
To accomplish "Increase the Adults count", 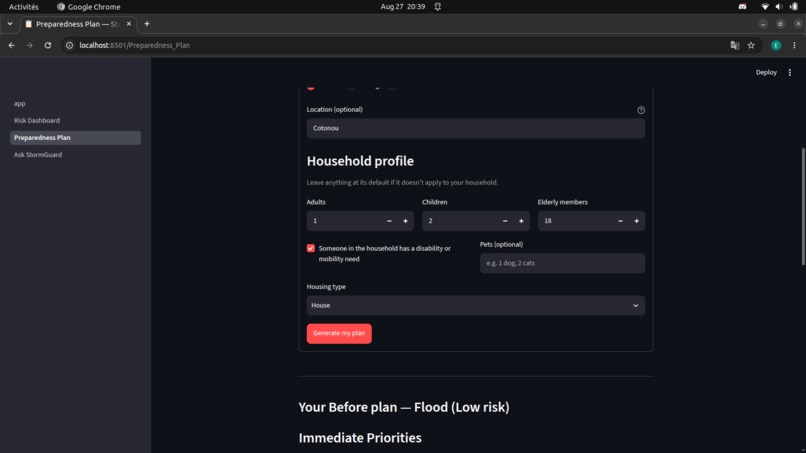I will 405,221.
